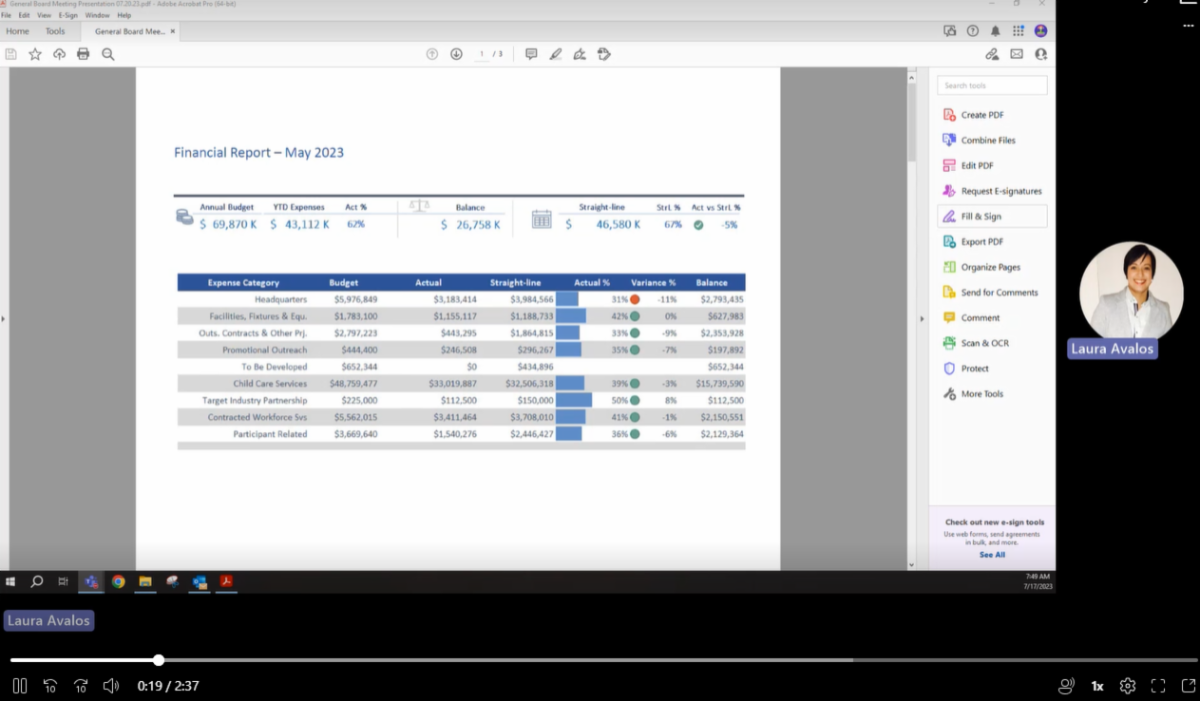The image size is (1200, 701).
Task: Open the E-Sign menu
Action: point(68,16)
